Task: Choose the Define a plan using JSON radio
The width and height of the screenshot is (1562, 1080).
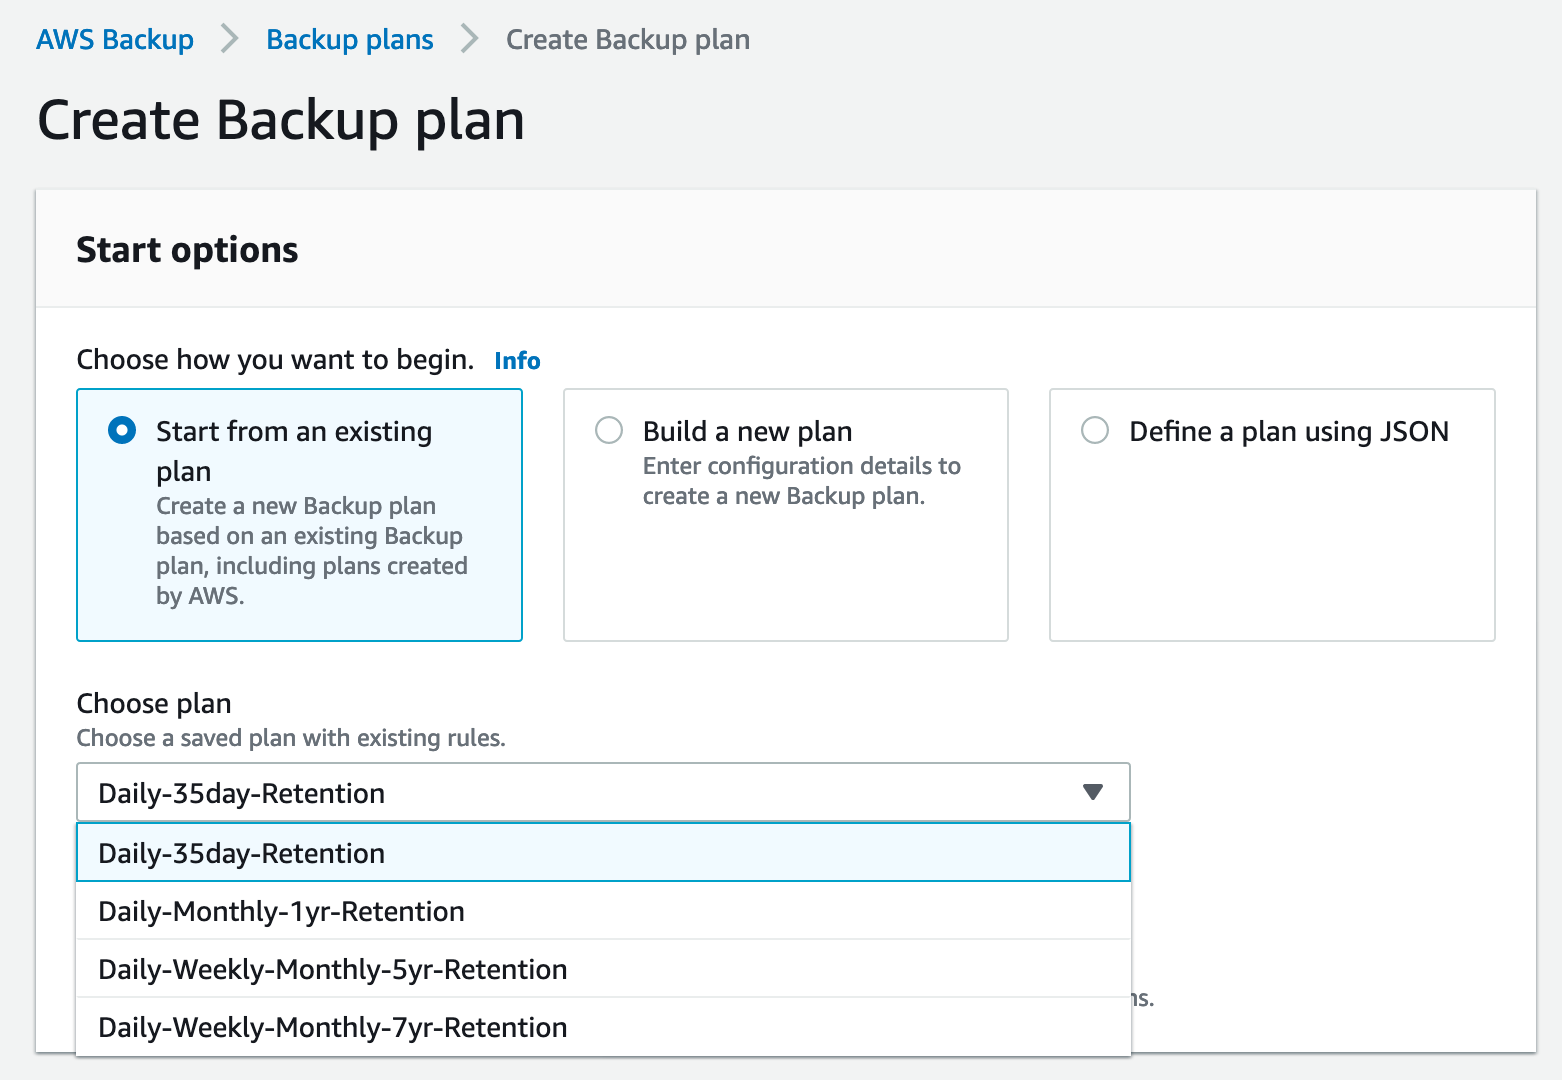Action: coord(1095,431)
